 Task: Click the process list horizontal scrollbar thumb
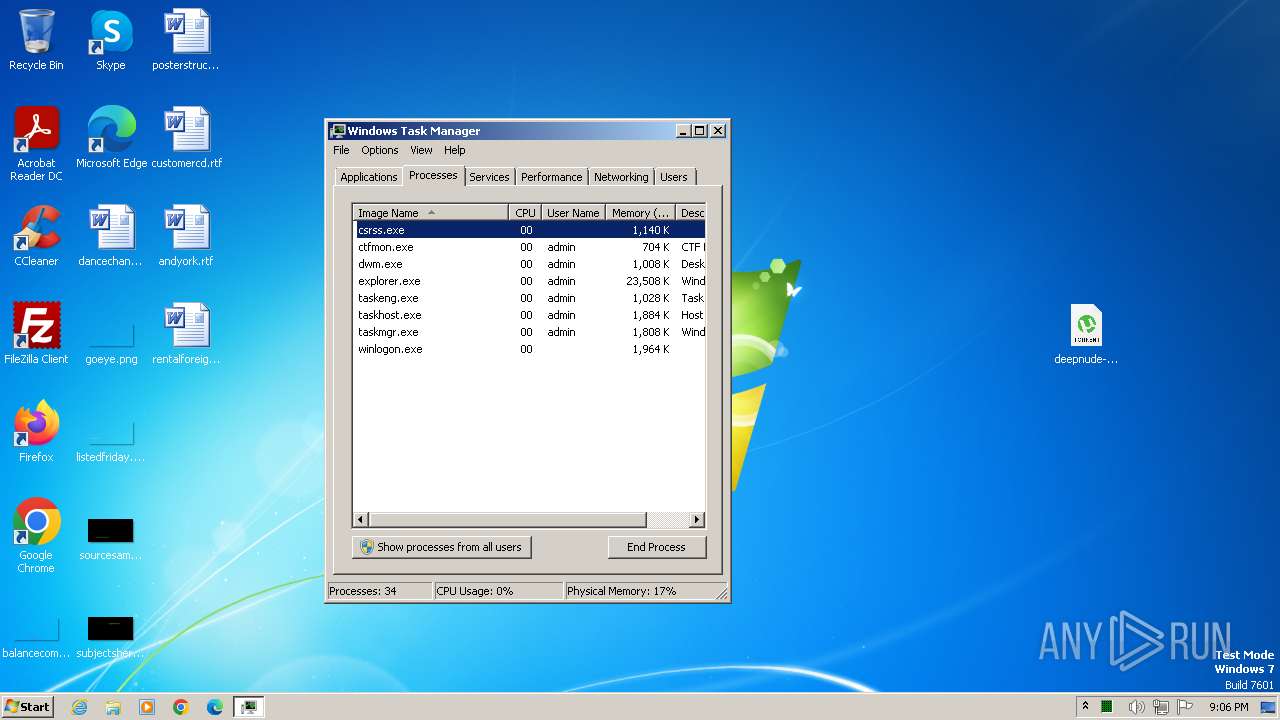click(508, 520)
